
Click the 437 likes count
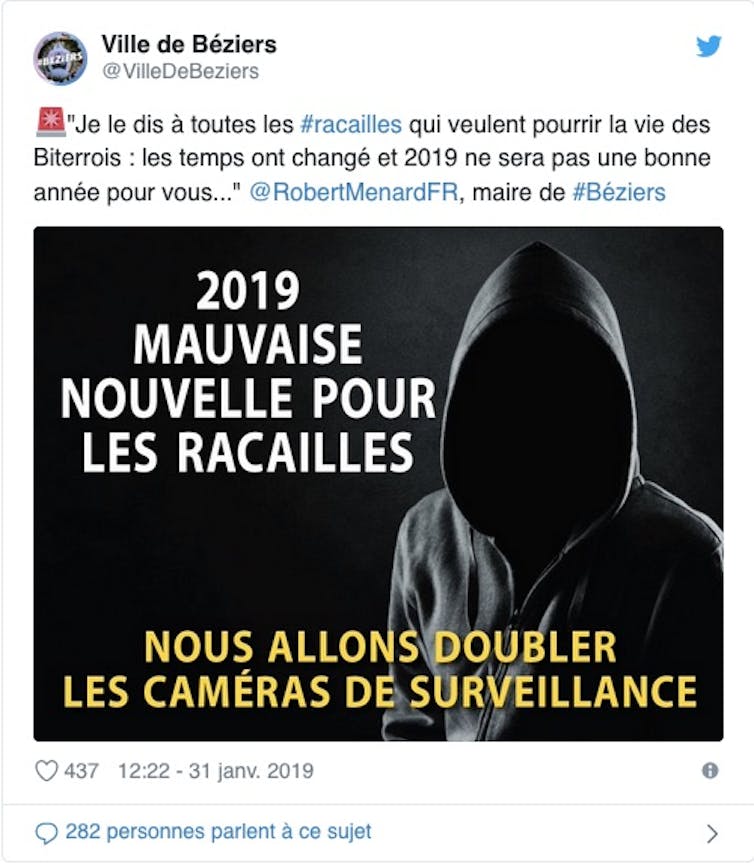(81, 771)
